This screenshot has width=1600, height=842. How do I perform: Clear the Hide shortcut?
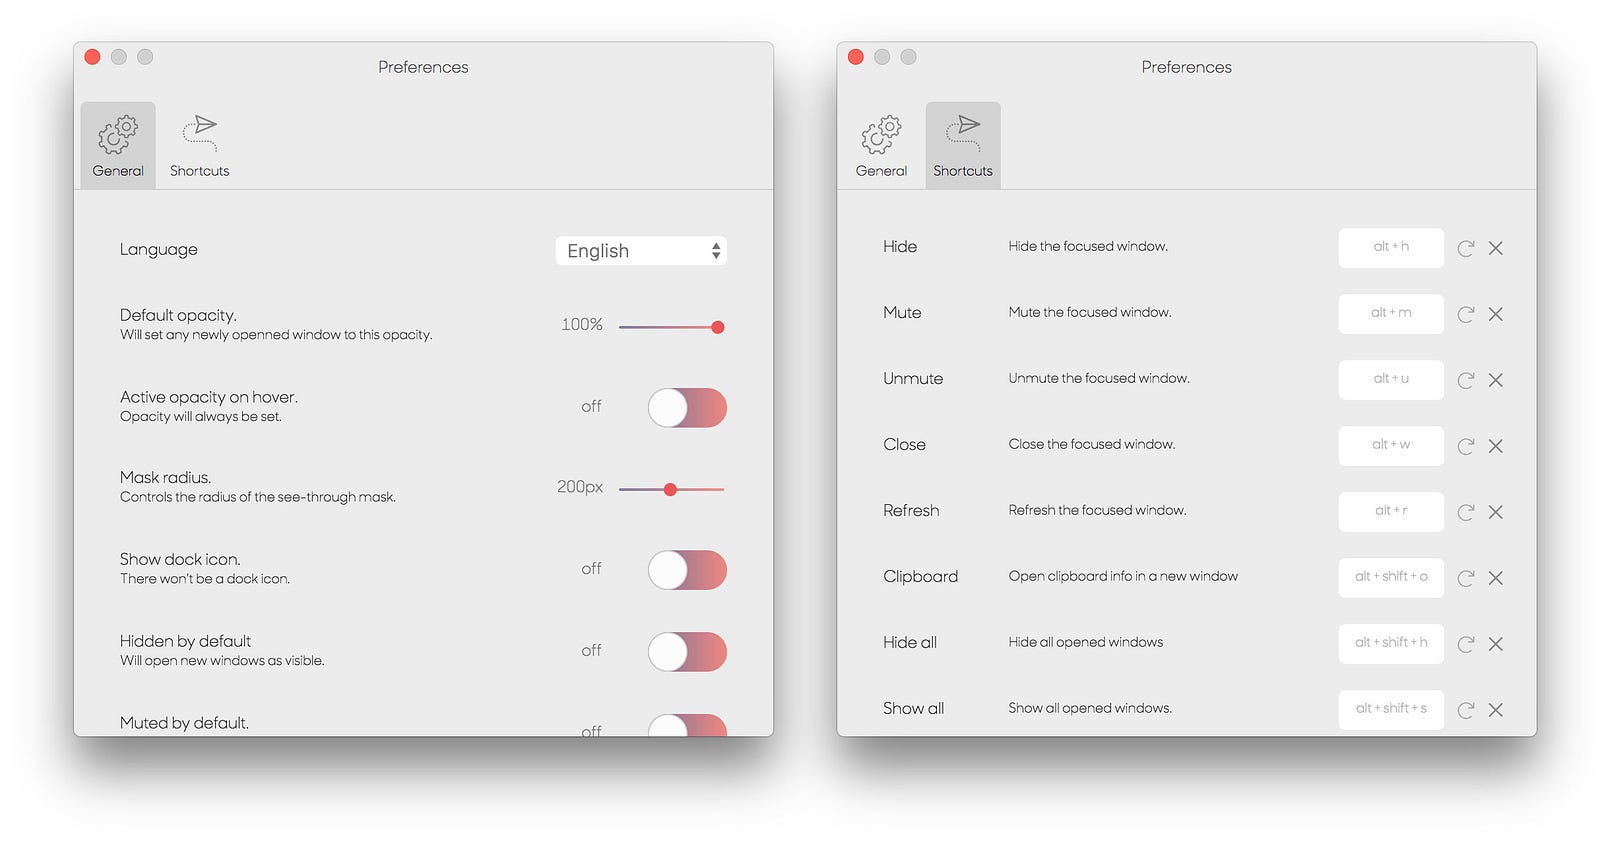tap(1496, 248)
